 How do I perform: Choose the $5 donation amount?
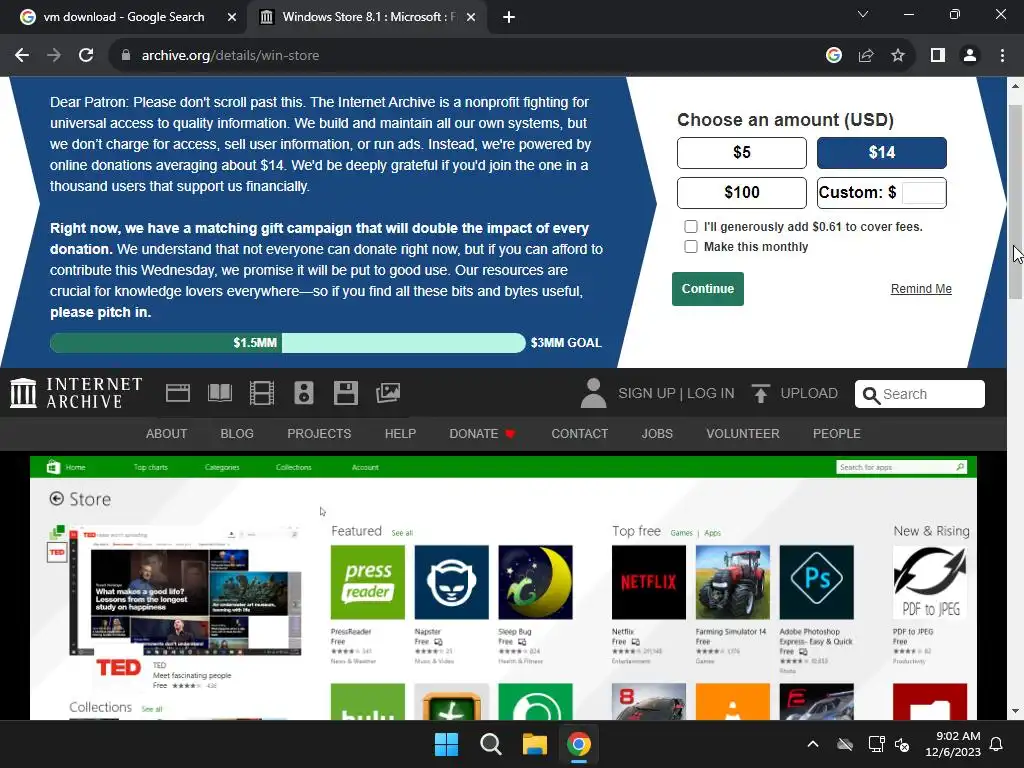coord(741,153)
